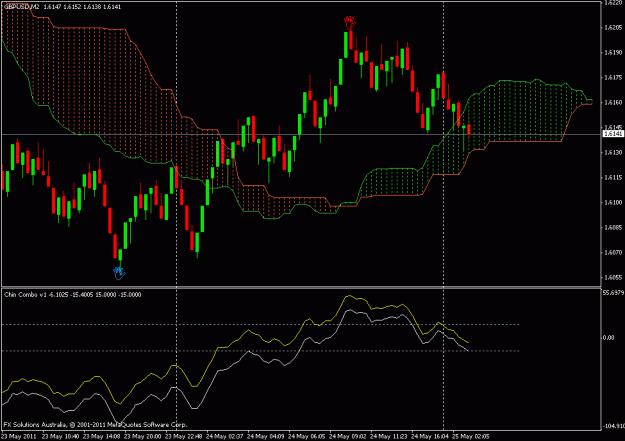This screenshot has height=441, width=625.
Task: Click the 1.6205 price scale label
Action: click(x=613, y=28)
